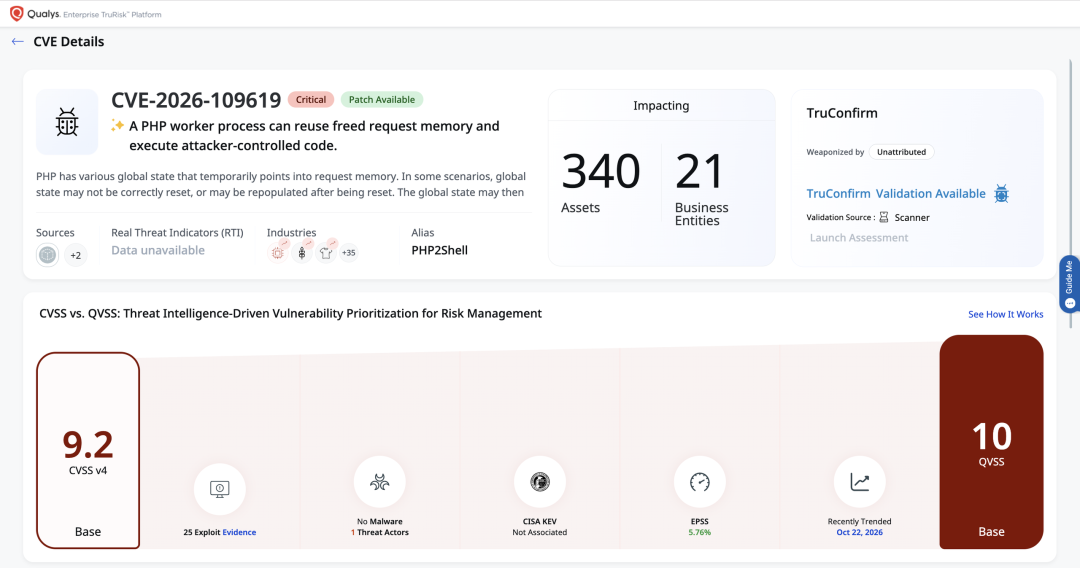This screenshot has width=1080, height=568.
Task: Click Launch Assessment
Action: coord(859,238)
